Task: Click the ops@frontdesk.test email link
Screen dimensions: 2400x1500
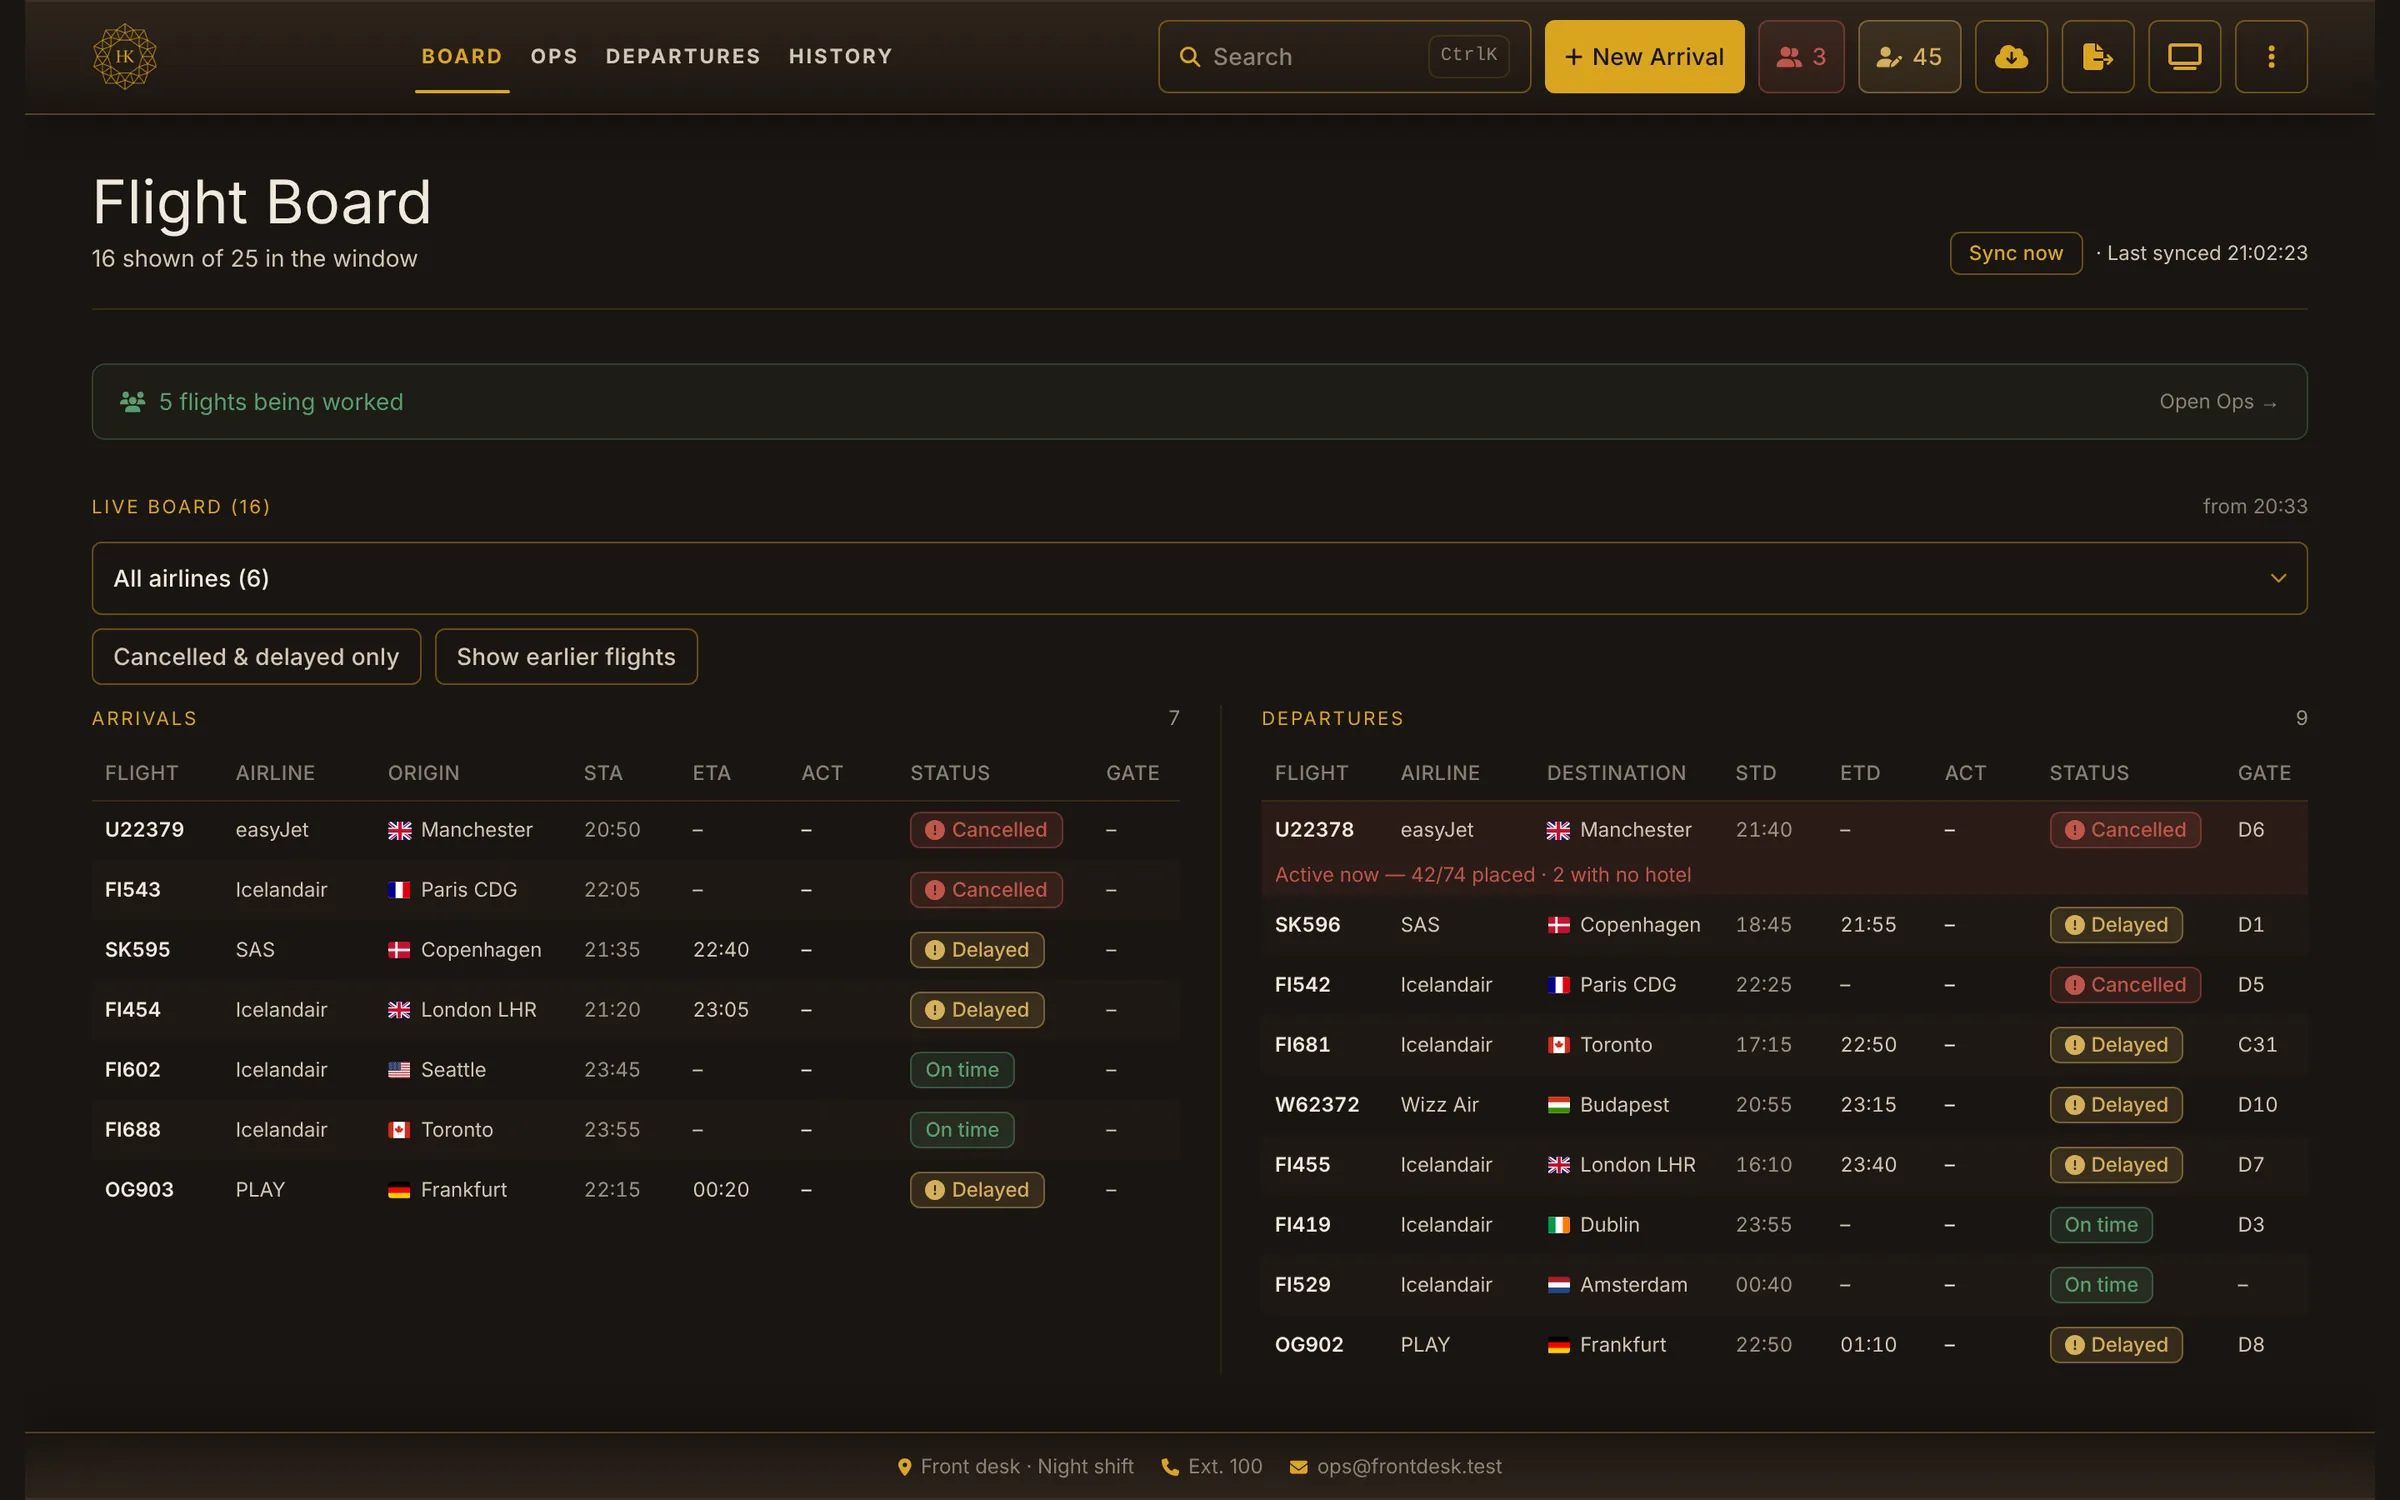Action: (x=1409, y=1466)
